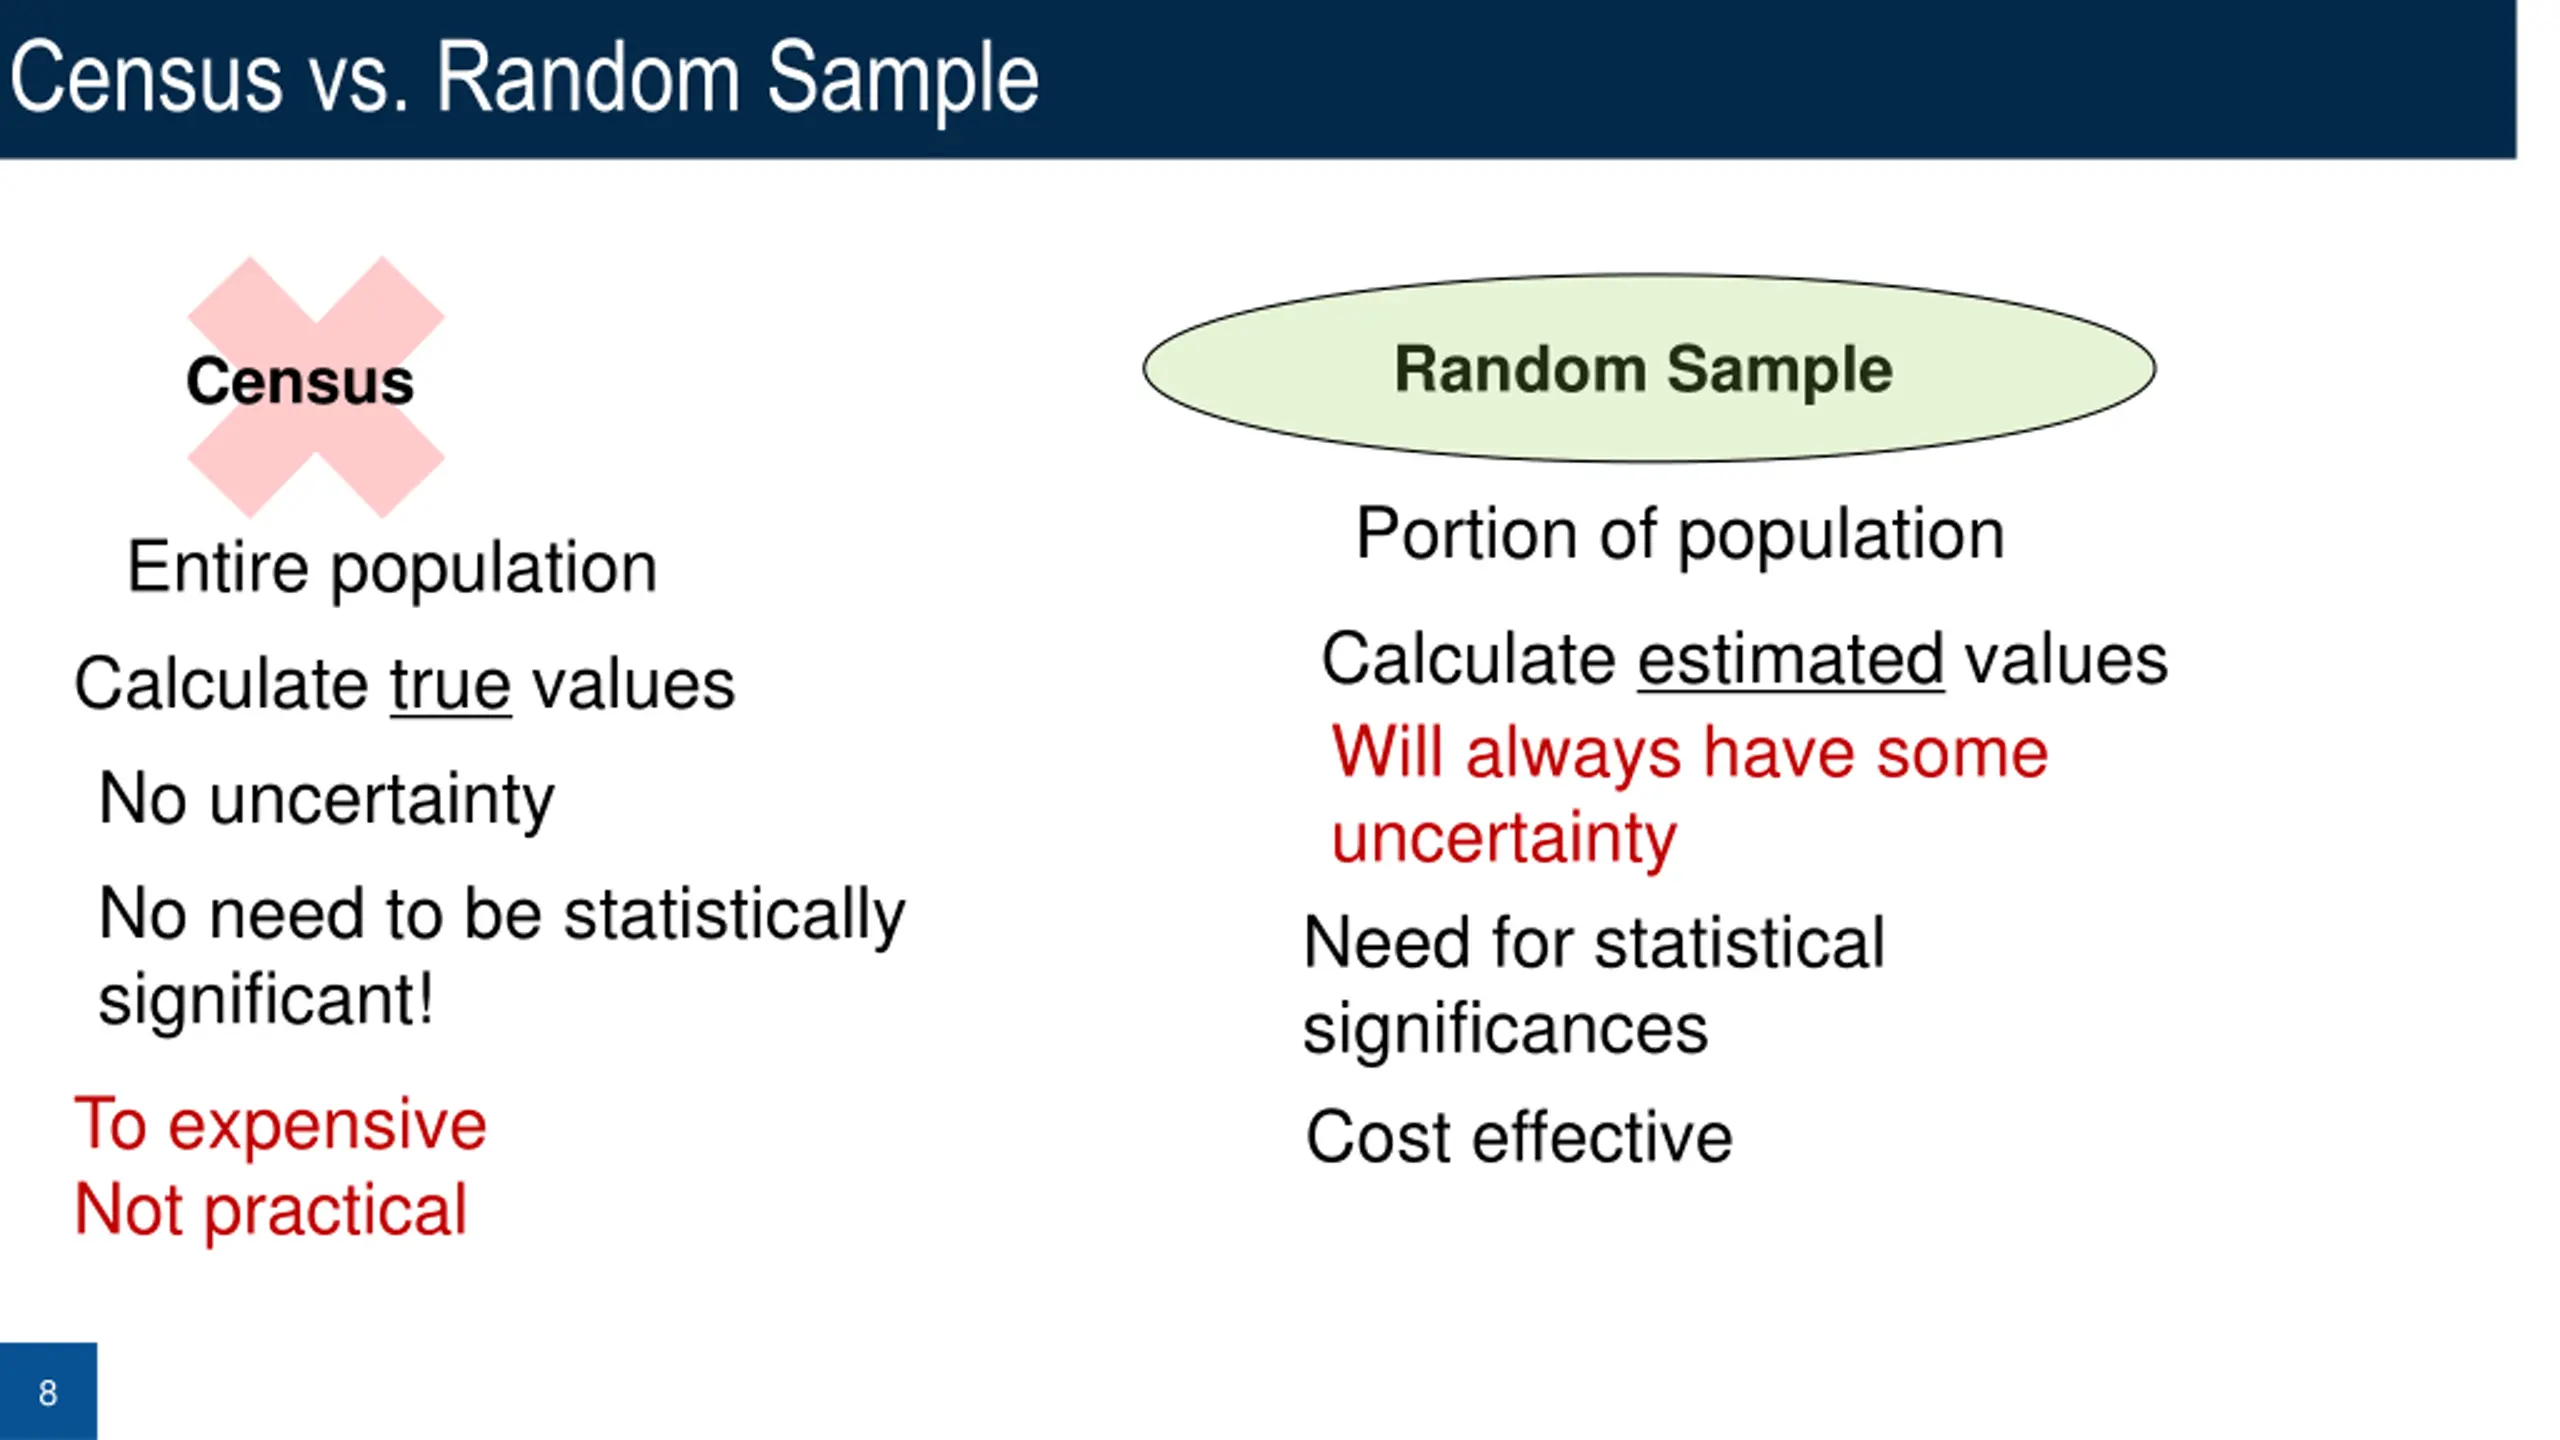Screen dimensions: 2560x1440
Task: Click the word 'significant!' in left column
Action: (266, 1000)
